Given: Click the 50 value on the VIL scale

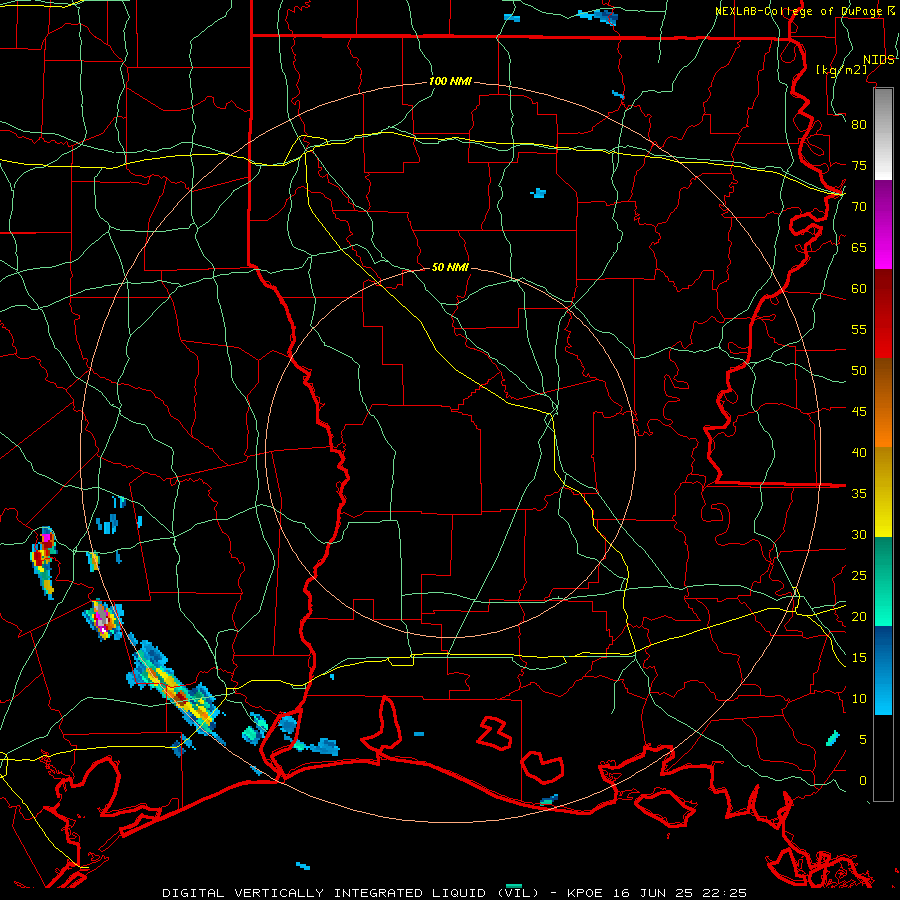Looking at the screenshot, I should coord(859,371).
